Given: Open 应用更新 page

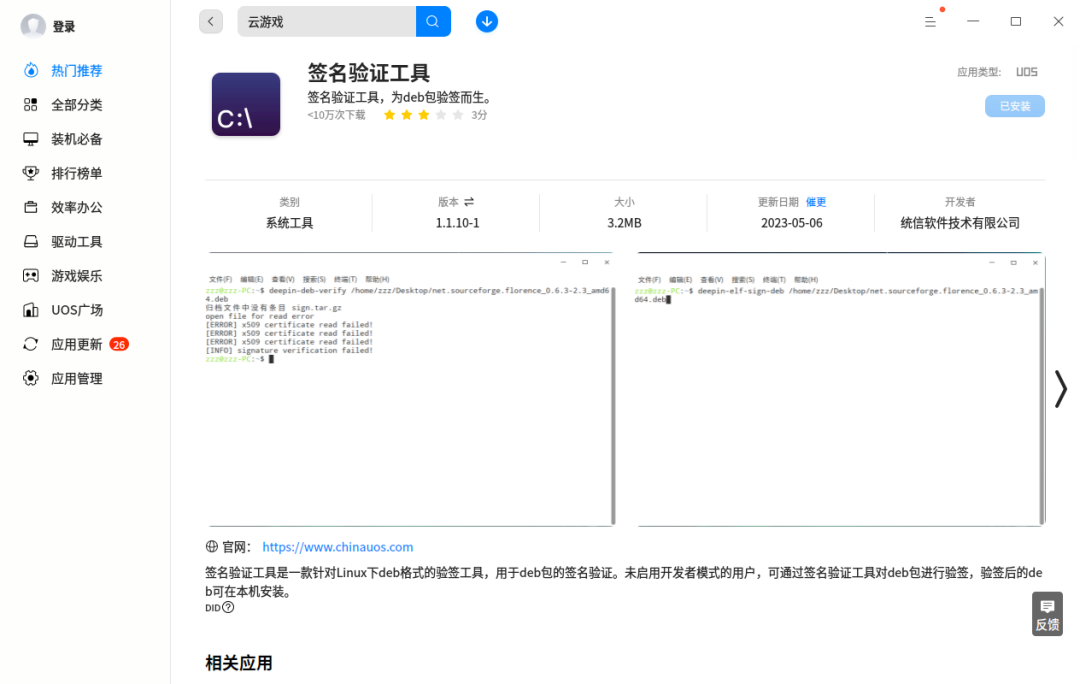Looking at the screenshot, I should (76, 344).
